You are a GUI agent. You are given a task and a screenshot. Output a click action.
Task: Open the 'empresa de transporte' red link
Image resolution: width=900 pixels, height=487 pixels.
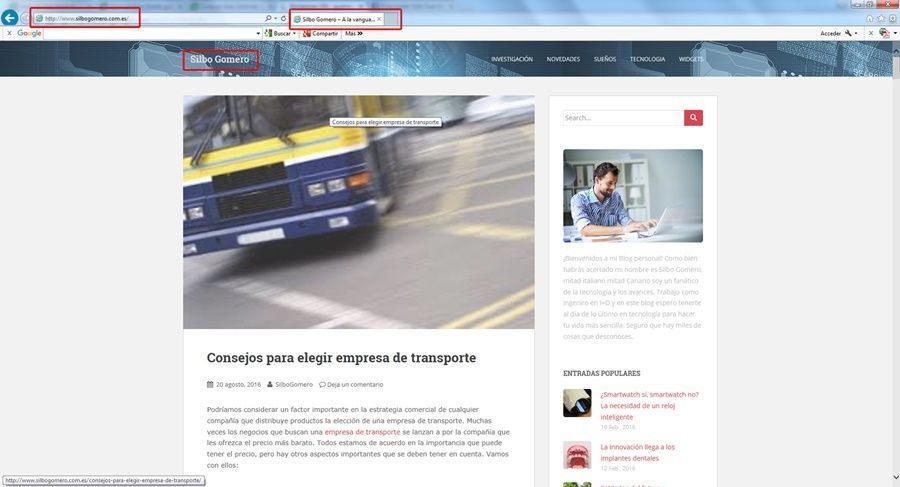362,432
